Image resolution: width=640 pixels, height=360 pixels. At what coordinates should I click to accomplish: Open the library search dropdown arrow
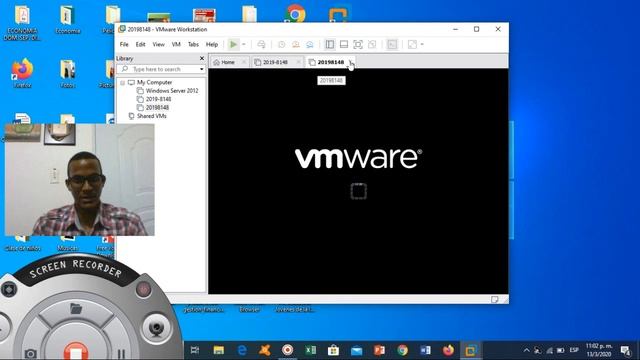click(202, 69)
